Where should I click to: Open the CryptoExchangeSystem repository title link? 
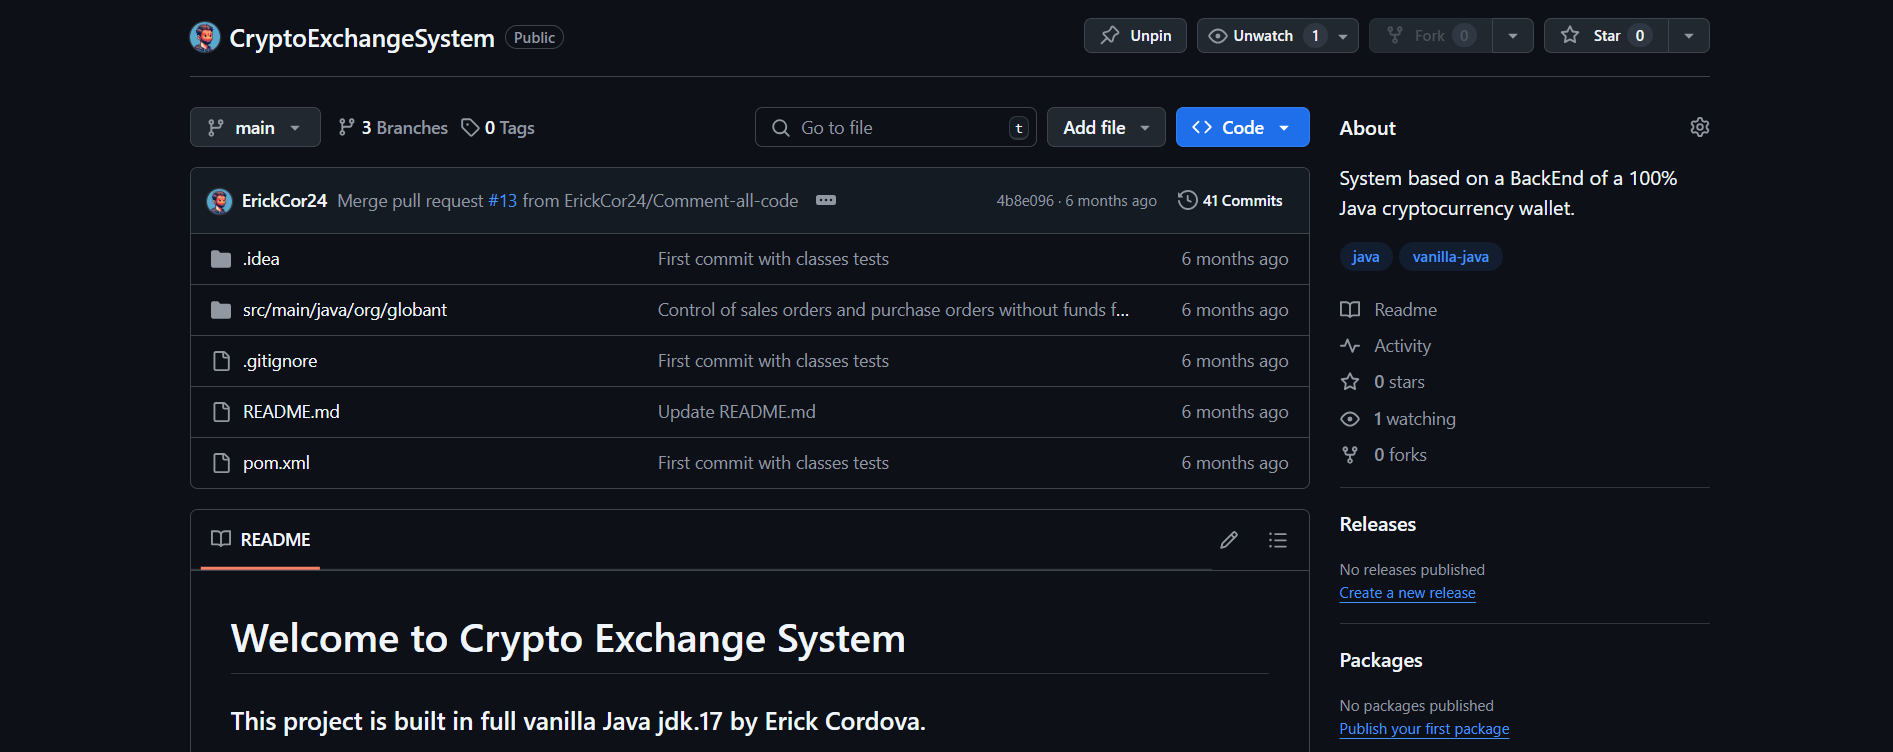tap(362, 38)
